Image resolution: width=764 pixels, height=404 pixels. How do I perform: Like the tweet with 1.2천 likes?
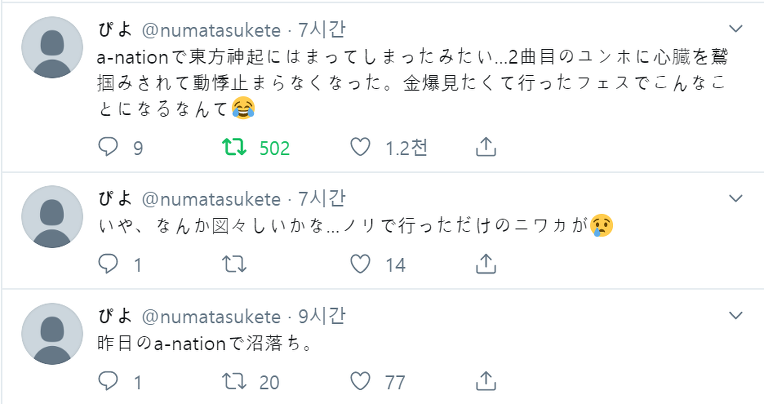tap(361, 148)
